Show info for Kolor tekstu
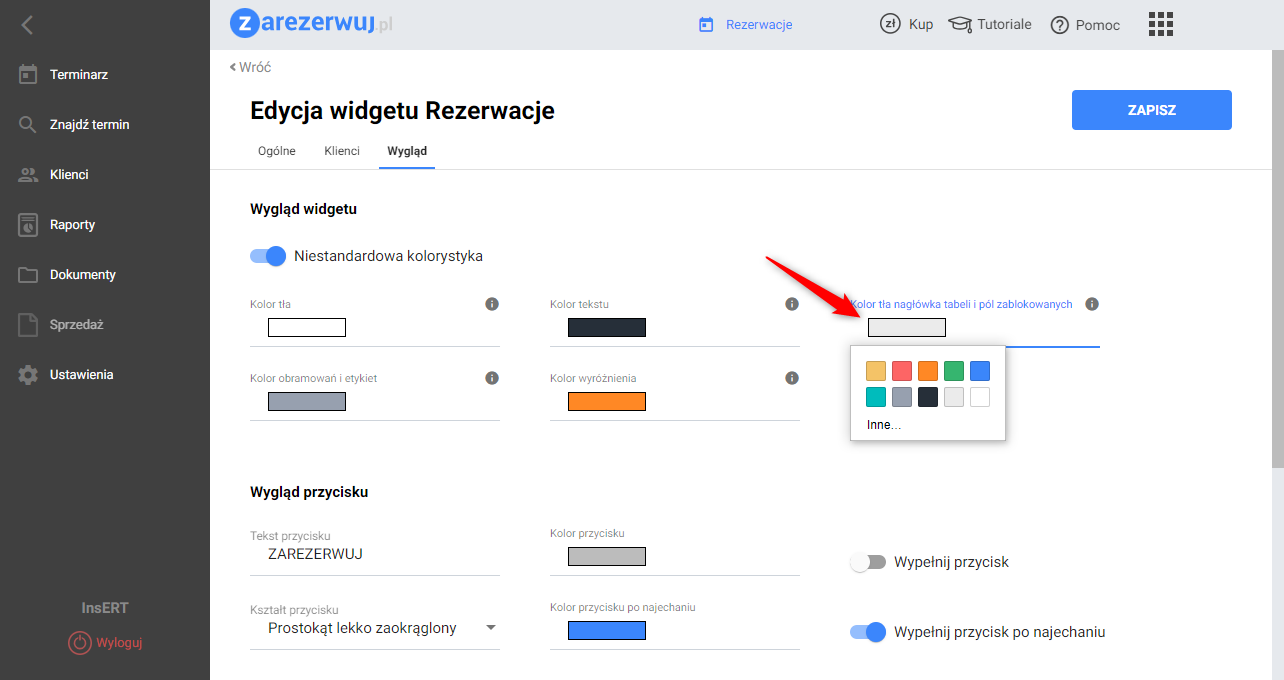 pos(792,304)
